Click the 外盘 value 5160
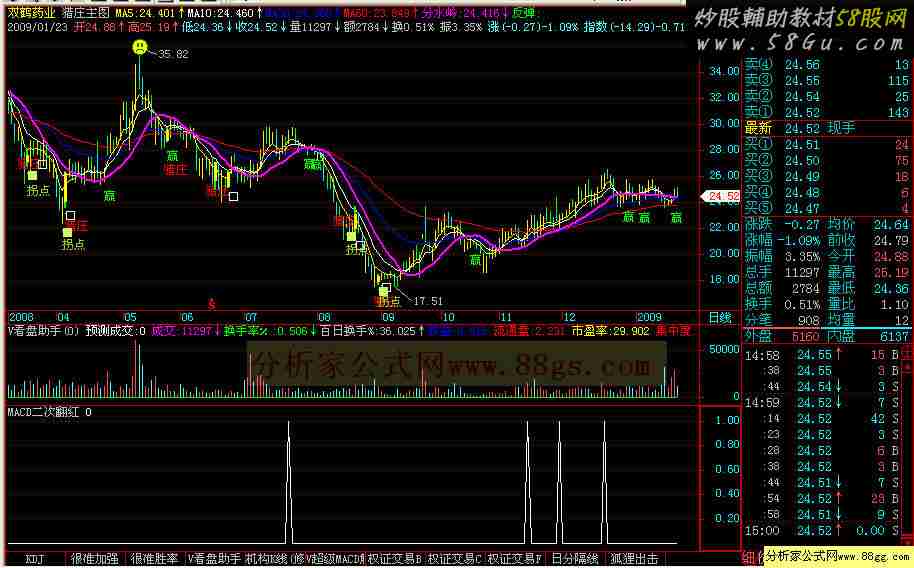This screenshot has height=568, width=914. [806, 336]
